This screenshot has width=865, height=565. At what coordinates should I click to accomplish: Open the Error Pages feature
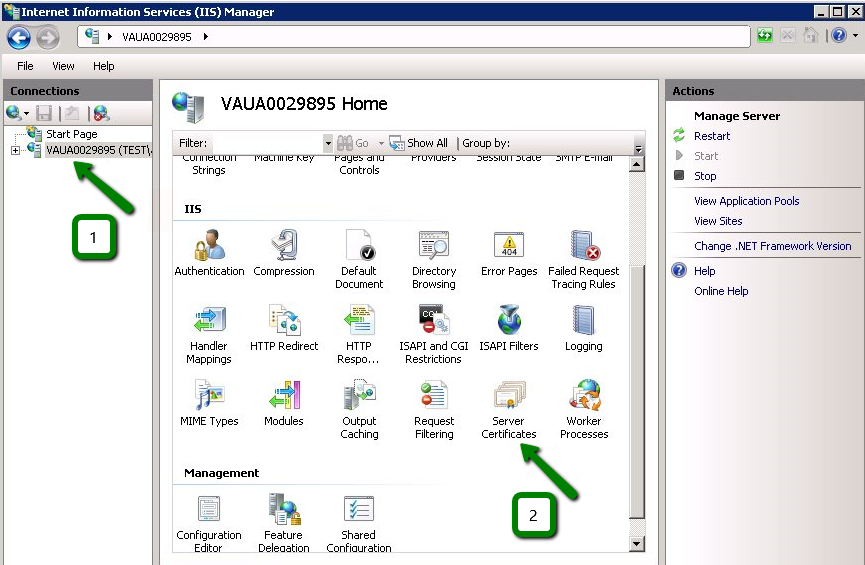coord(509,253)
